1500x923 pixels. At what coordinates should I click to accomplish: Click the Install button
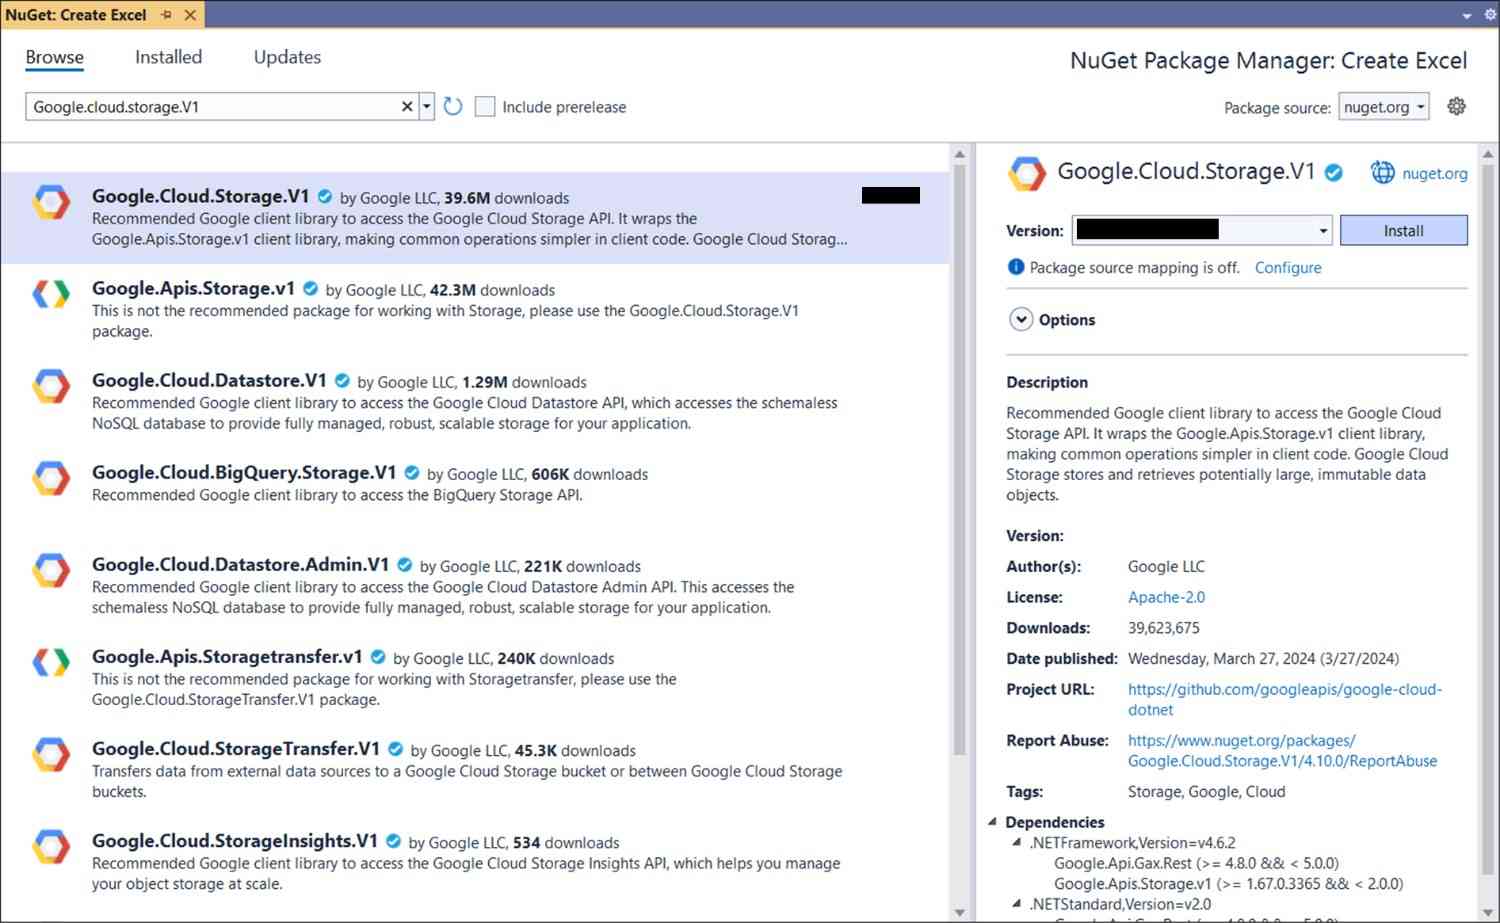click(1403, 230)
